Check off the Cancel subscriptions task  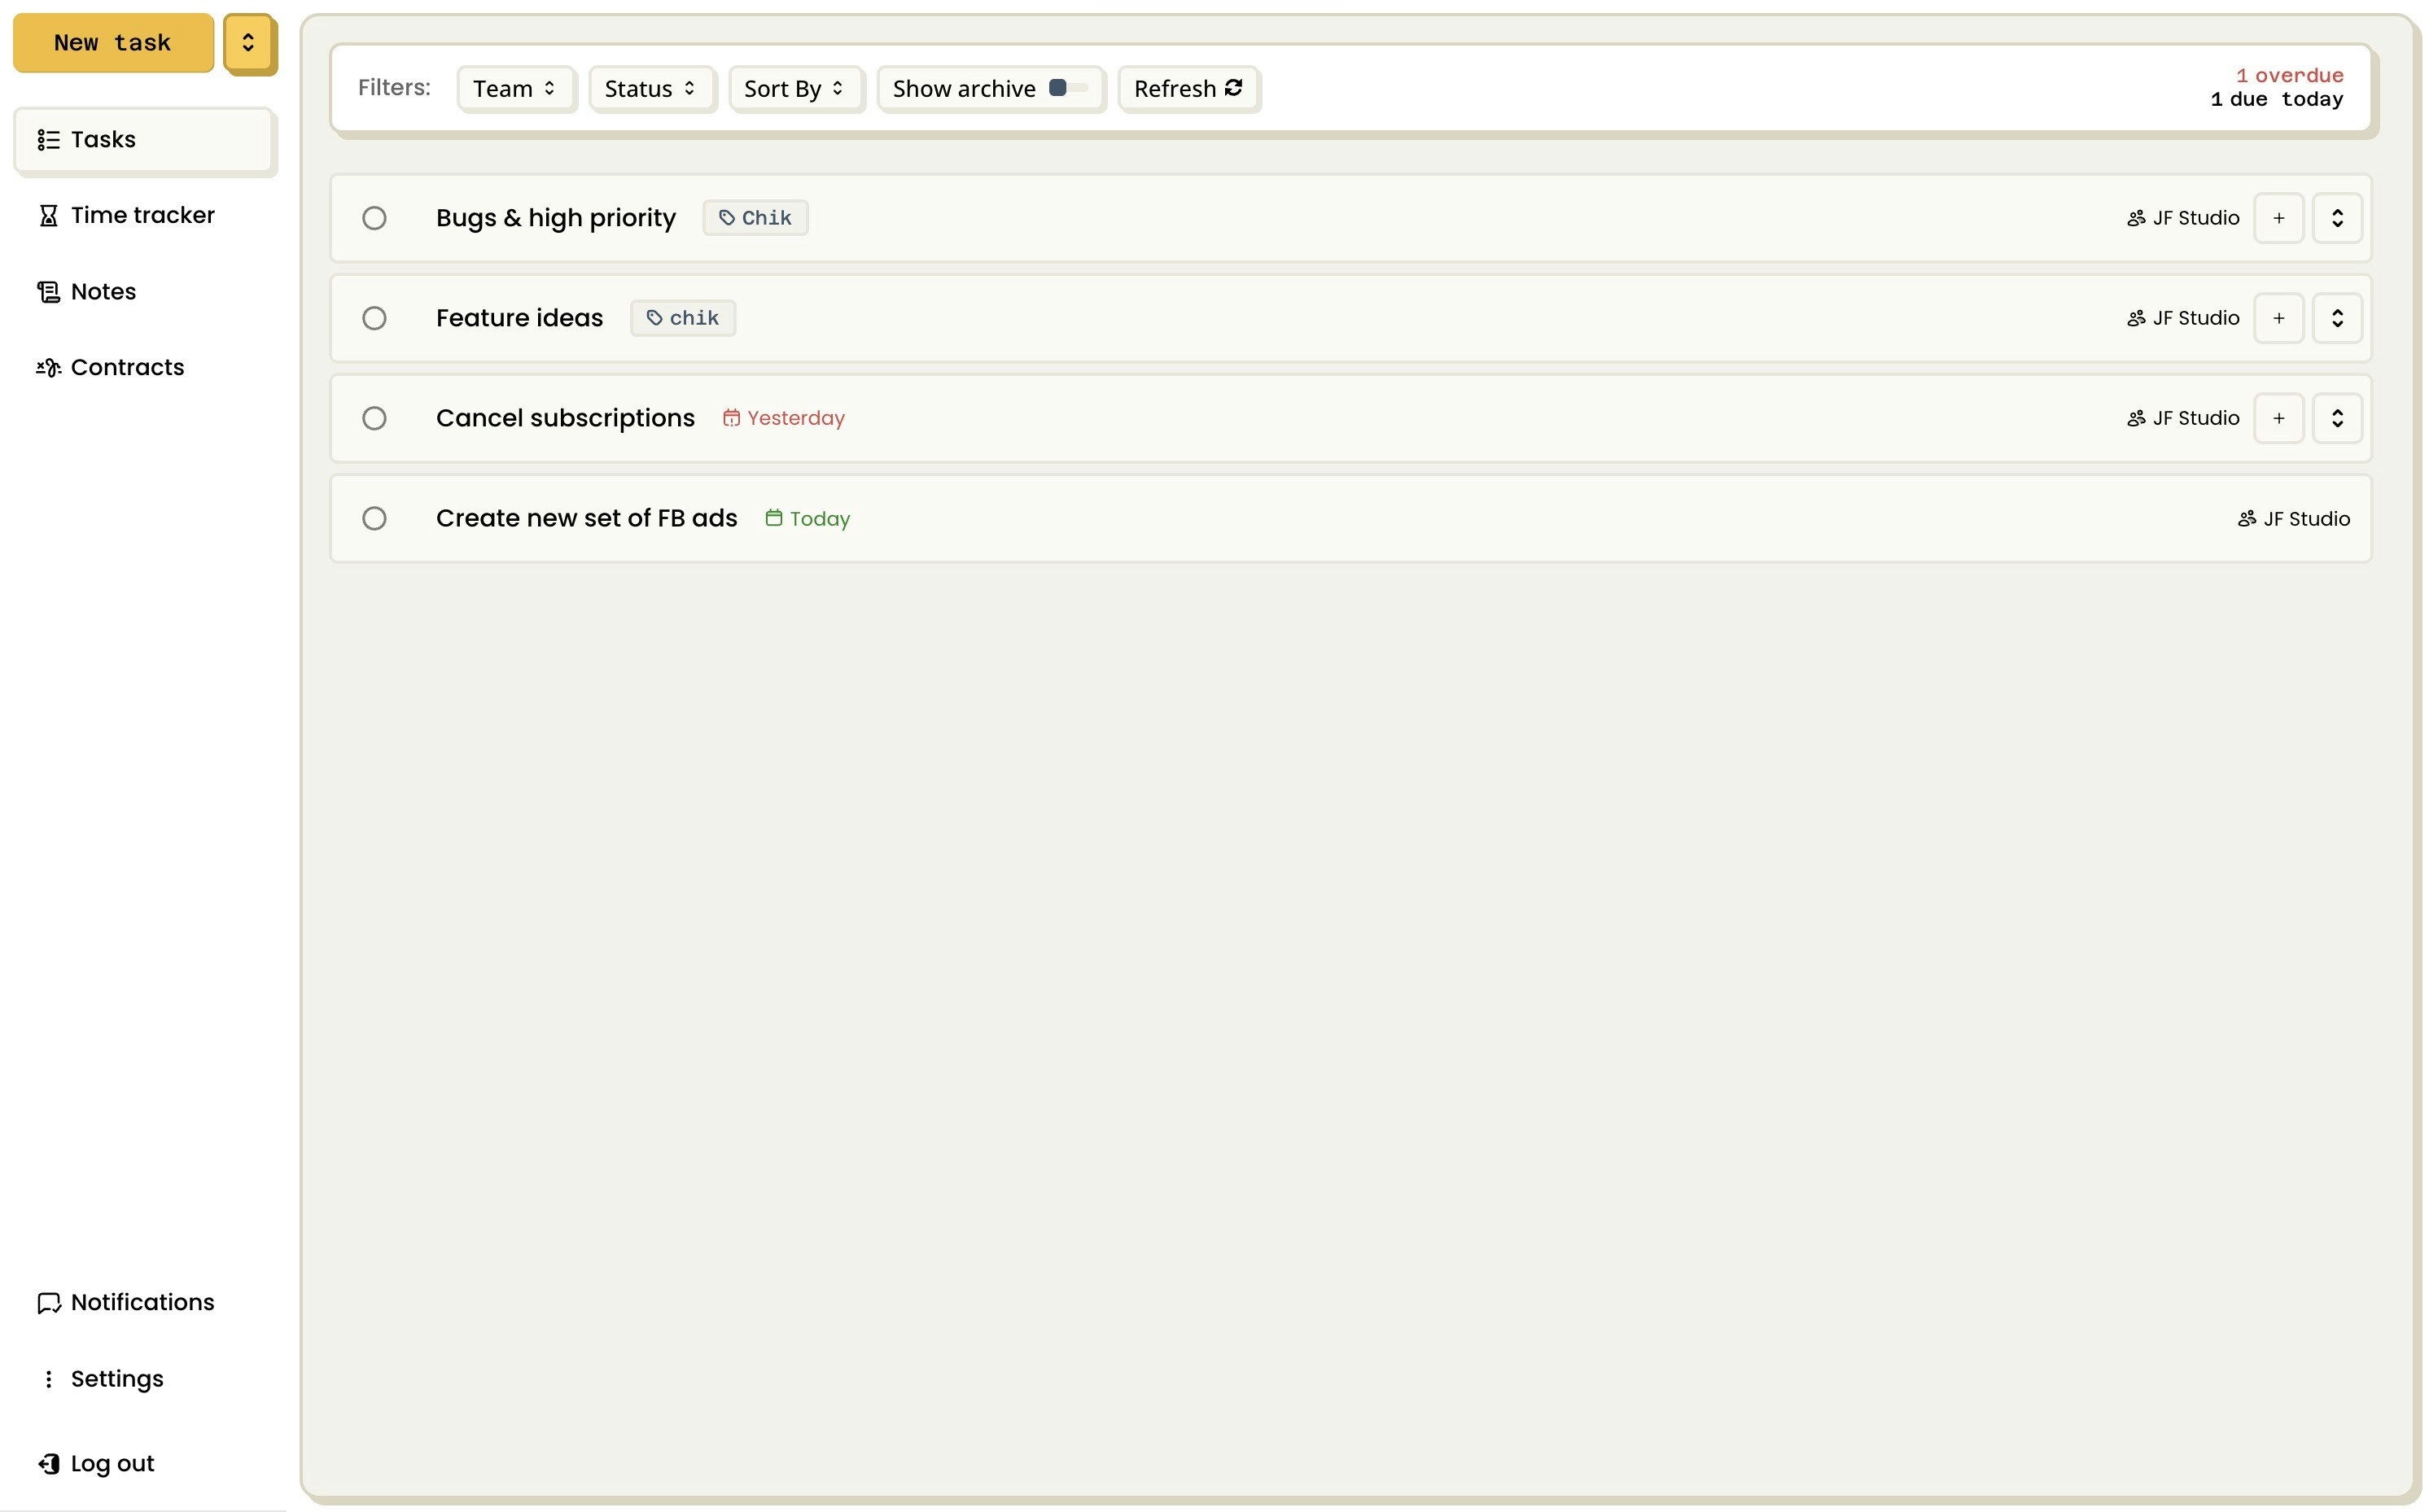(374, 418)
